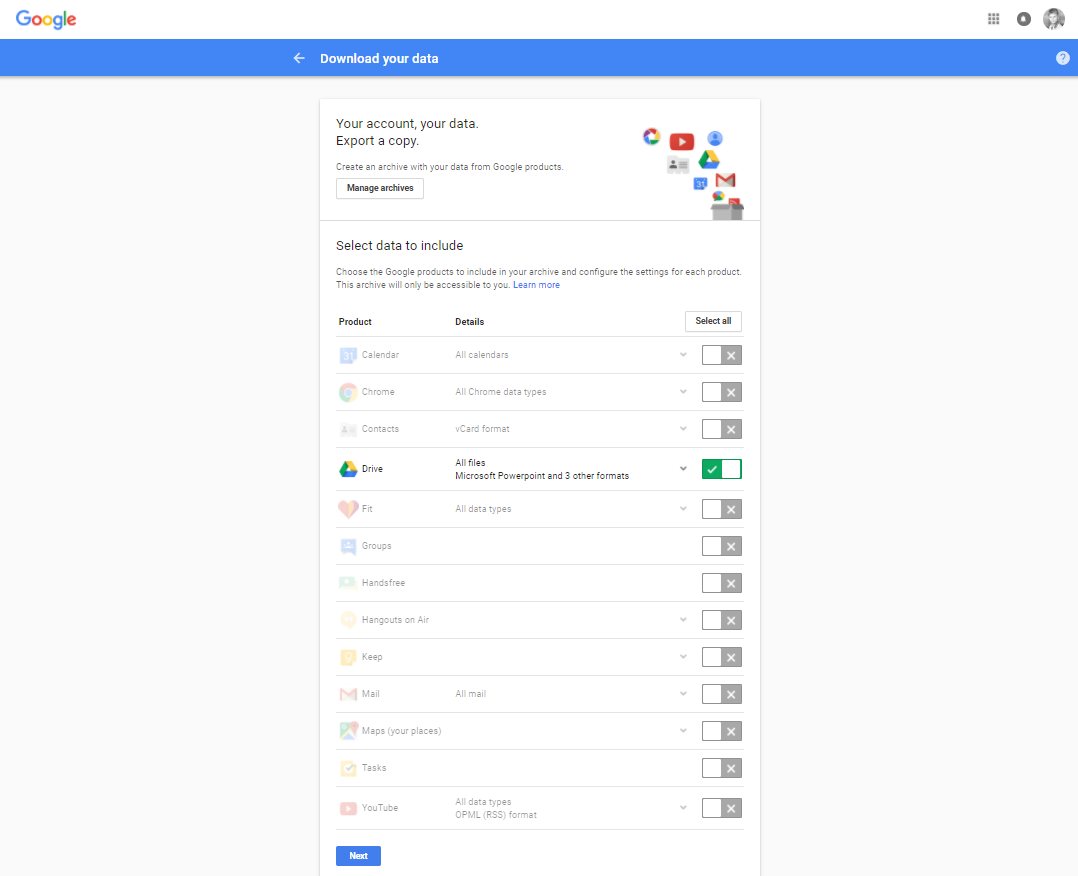The image size is (1078, 876).
Task: Click the Fit heart icon
Action: point(349,510)
